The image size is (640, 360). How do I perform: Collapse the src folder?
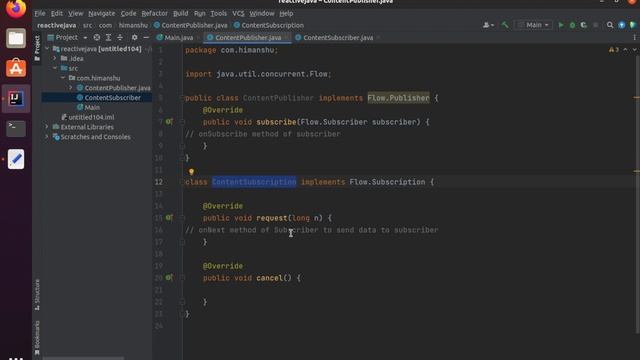55,68
